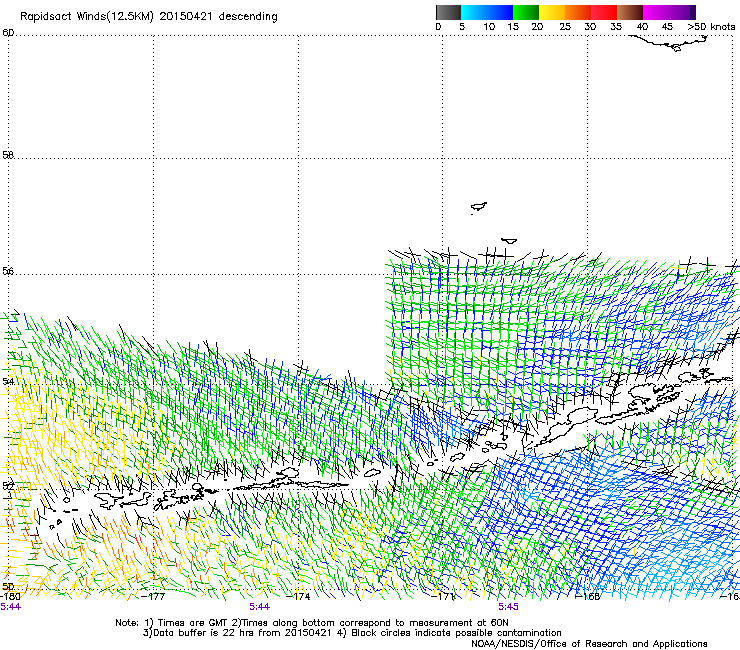Click the latitude label 50
The image size is (740, 650).
[8, 586]
